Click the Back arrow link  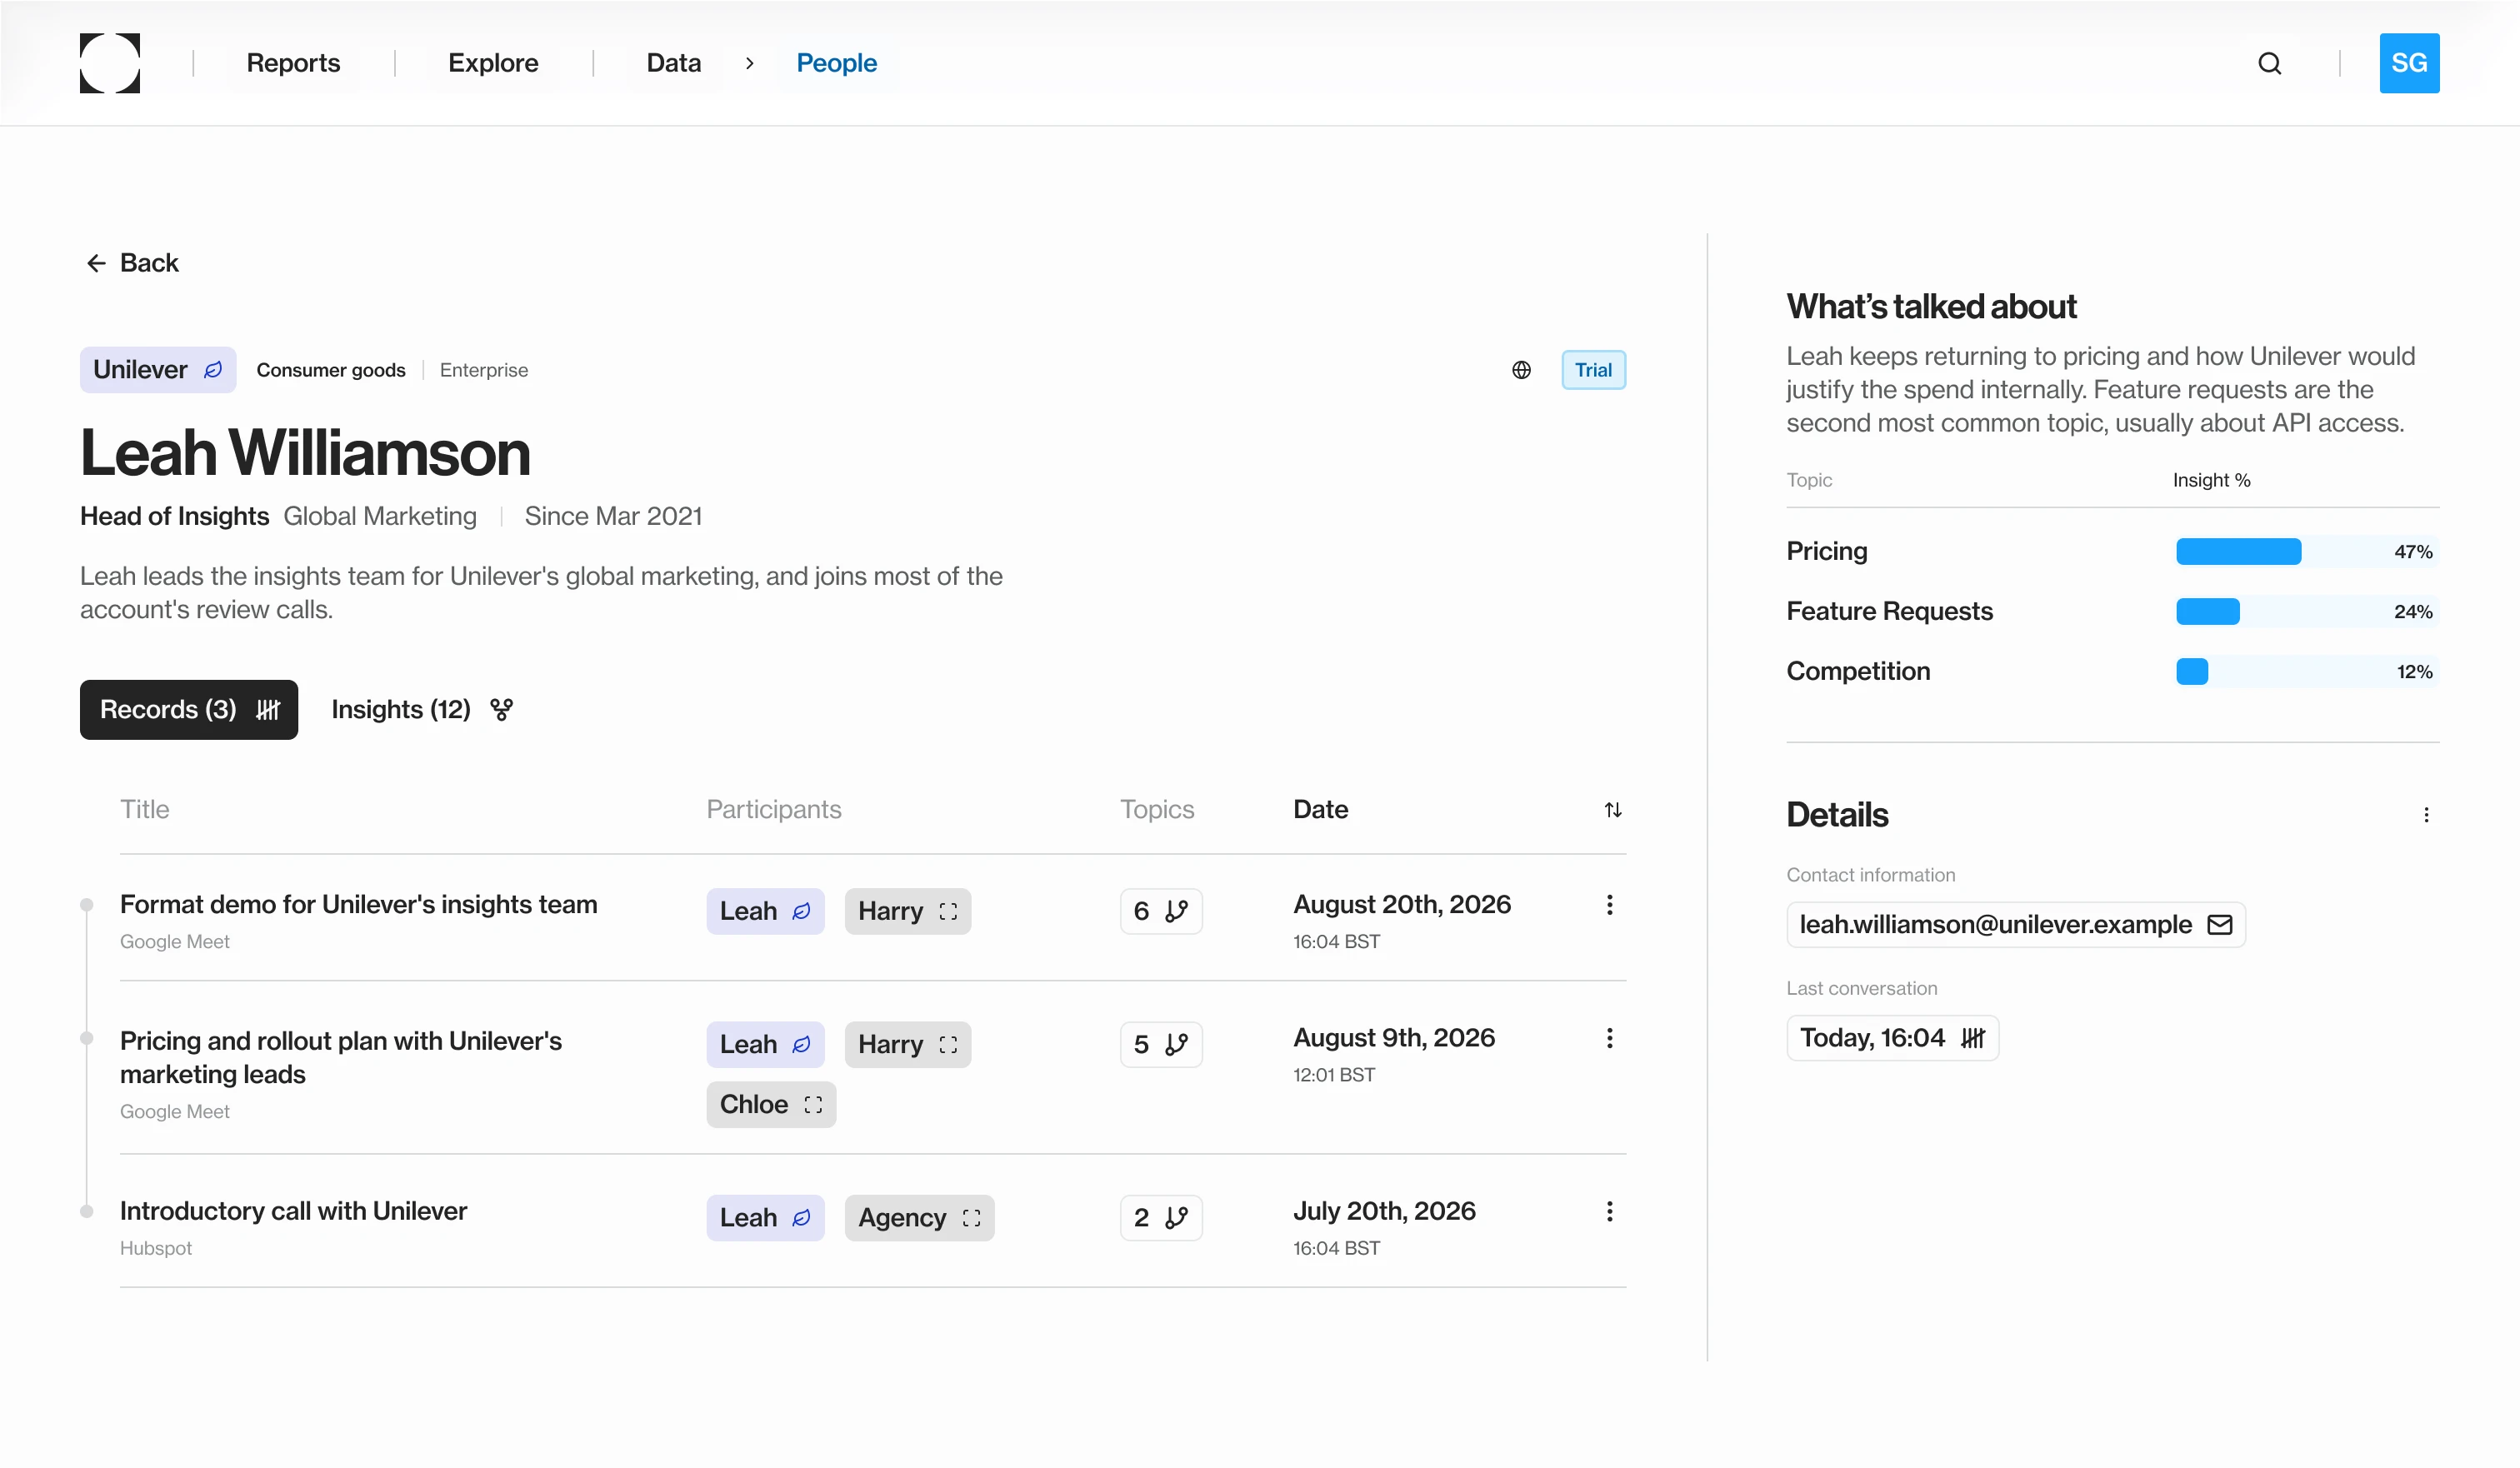click(132, 263)
